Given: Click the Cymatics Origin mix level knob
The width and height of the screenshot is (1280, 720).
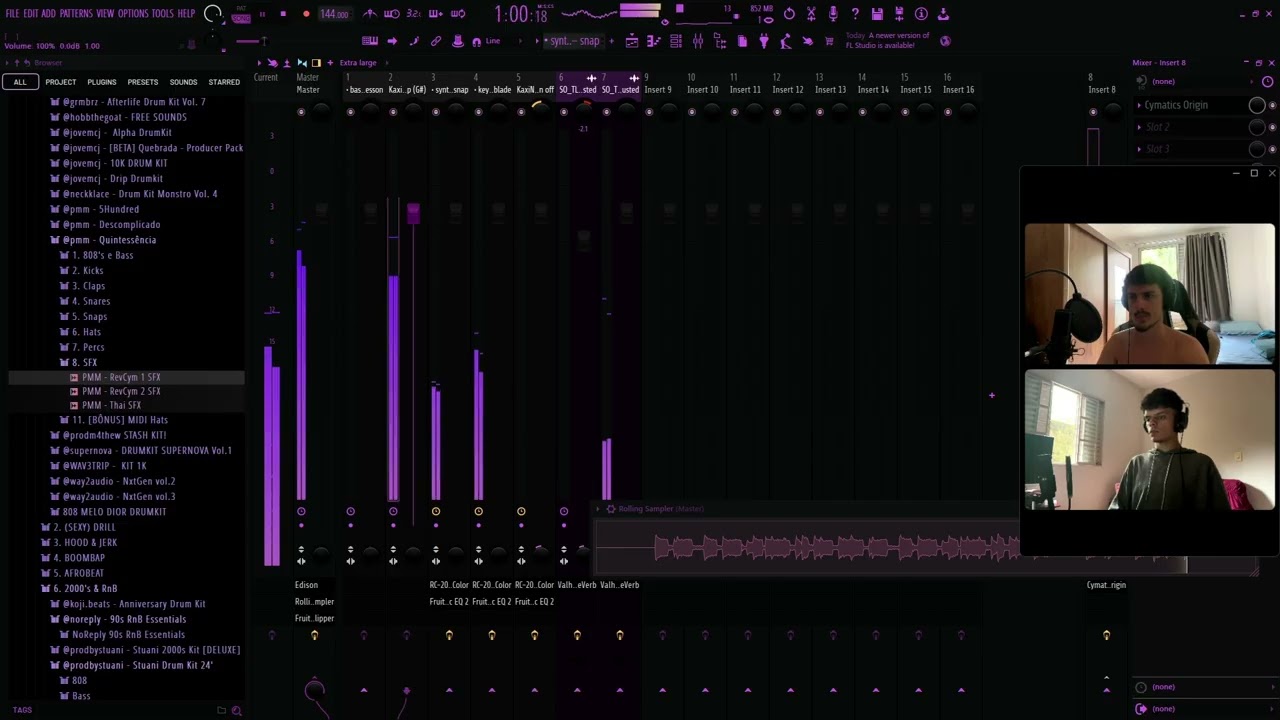Looking at the screenshot, I should (1257, 105).
